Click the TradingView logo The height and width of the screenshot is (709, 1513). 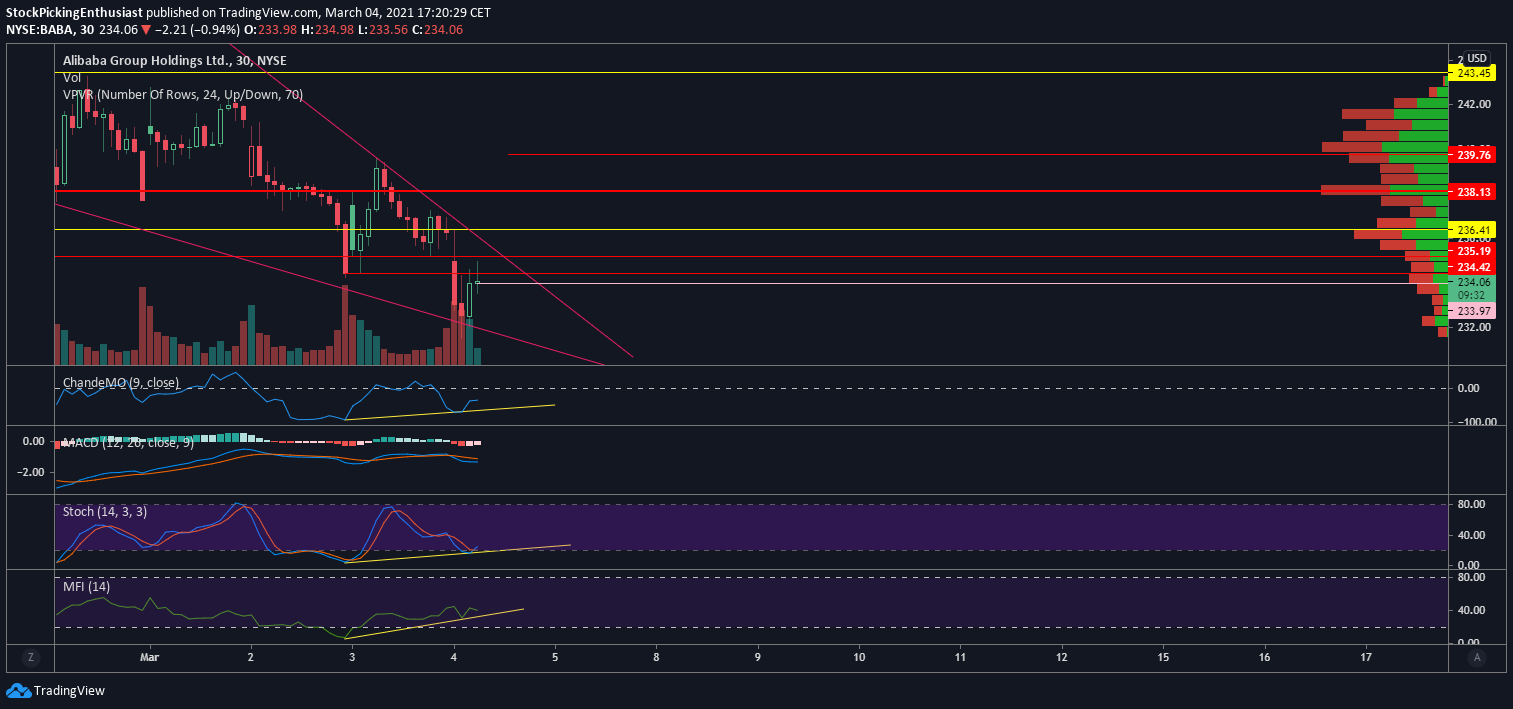pos(55,690)
